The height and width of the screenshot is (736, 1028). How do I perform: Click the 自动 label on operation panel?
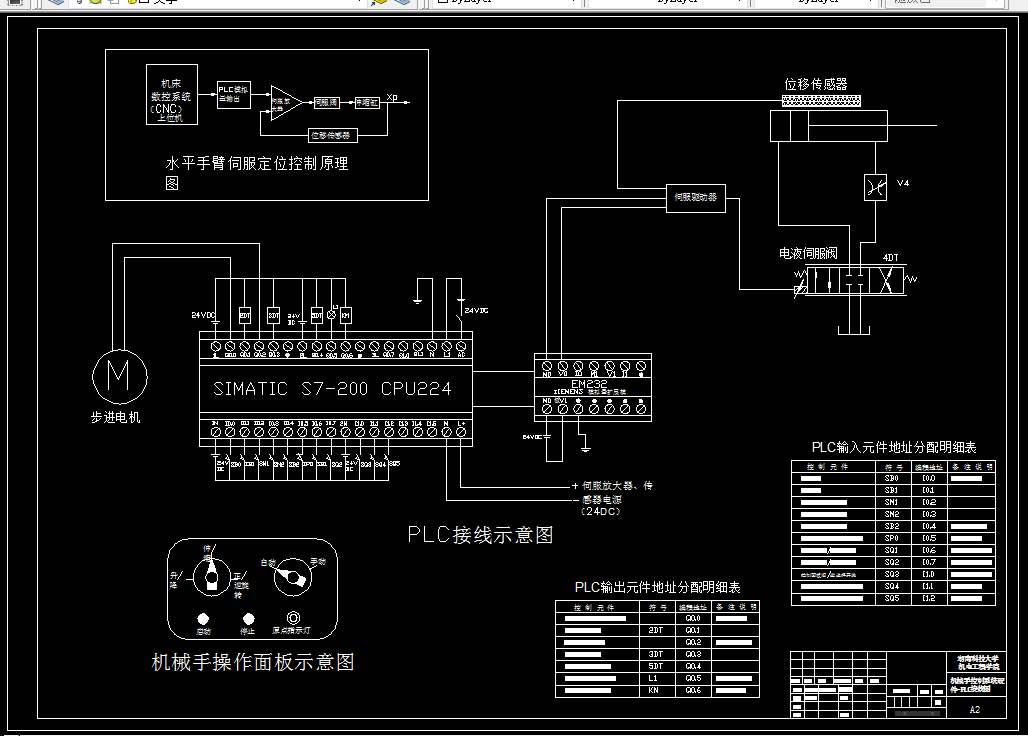click(x=268, y=563)
